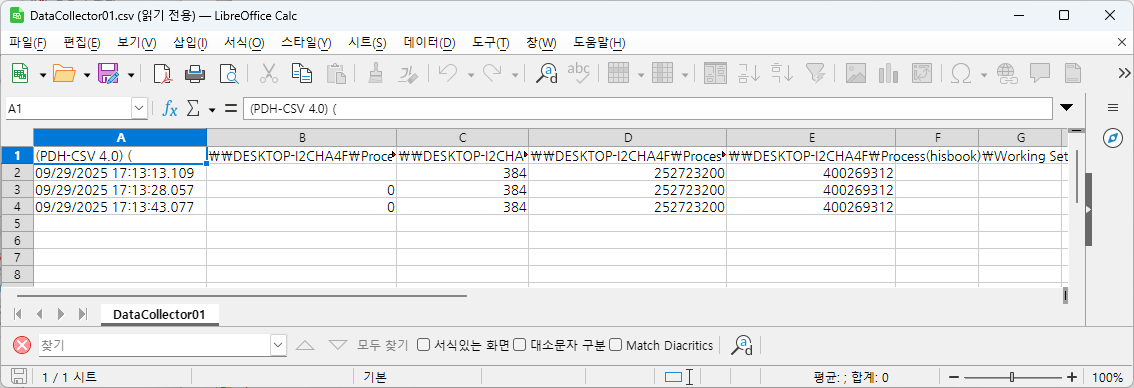Click the Redo arrow icon
The width and height of the screenshot is (1134, 388).
[493, 73]
